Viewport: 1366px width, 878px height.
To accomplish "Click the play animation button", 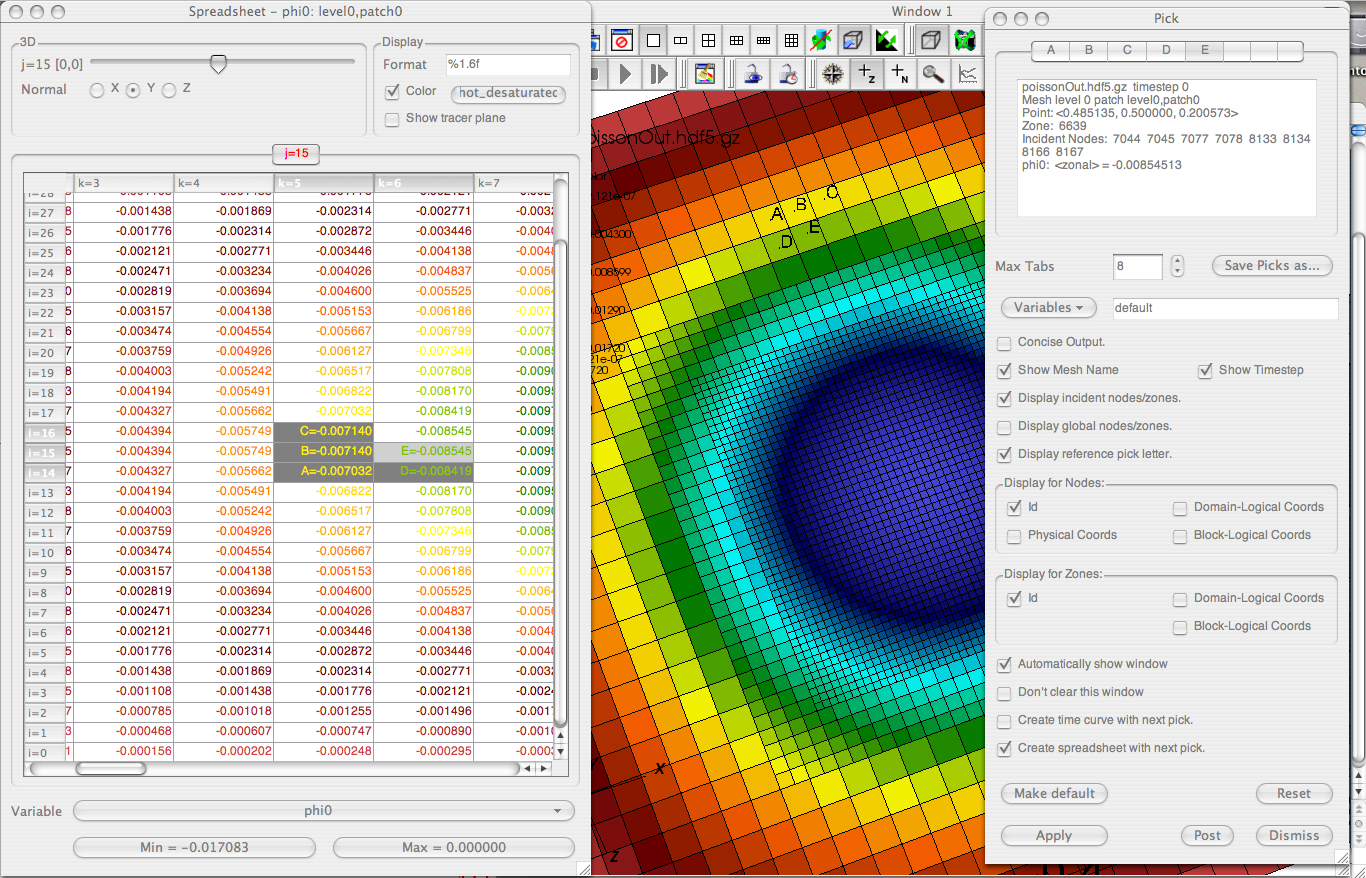I will [x=626, y=73].
